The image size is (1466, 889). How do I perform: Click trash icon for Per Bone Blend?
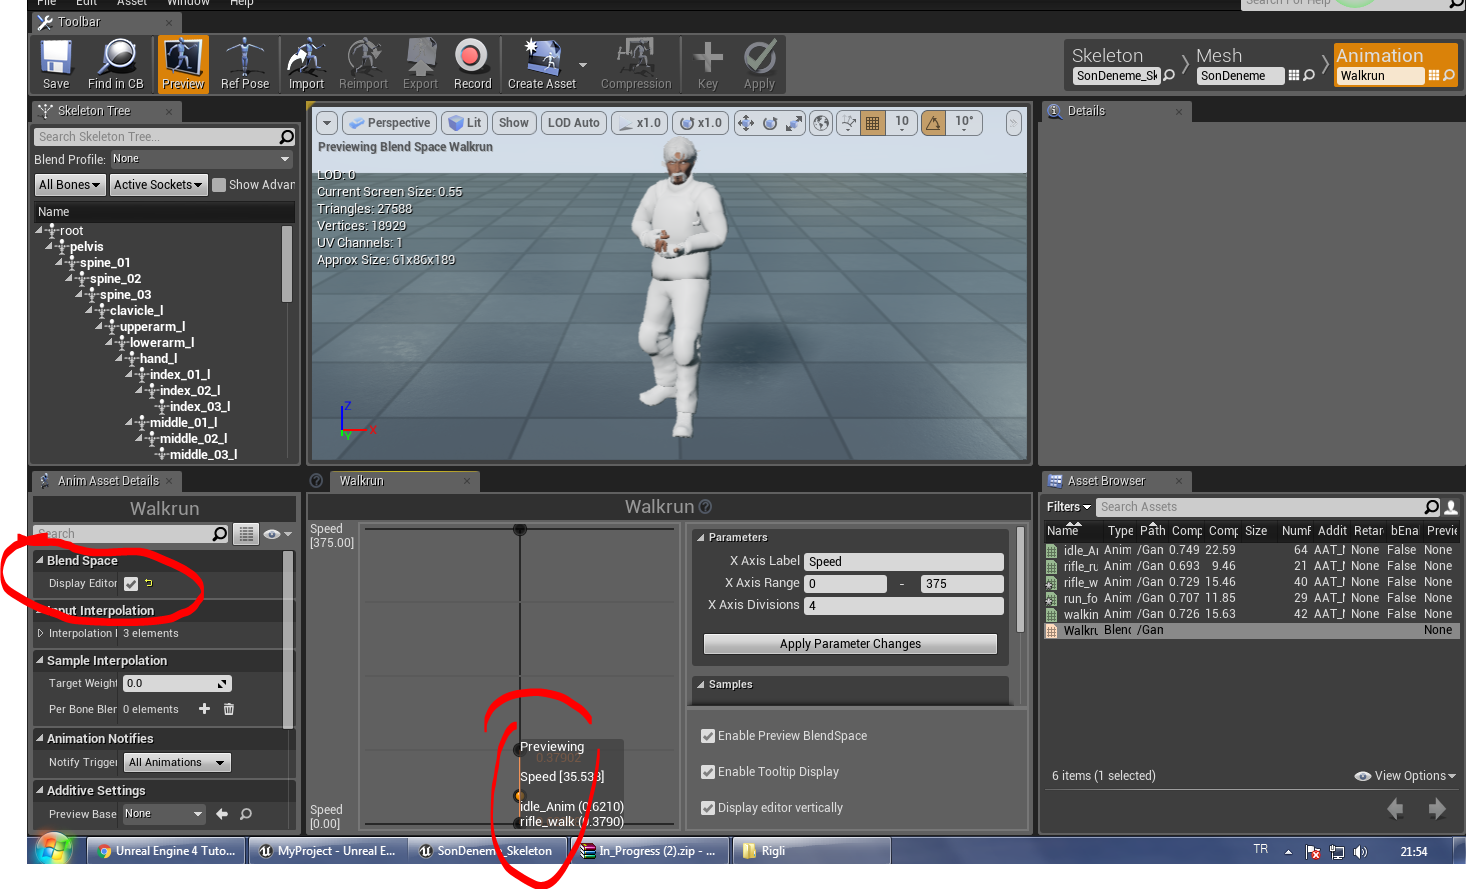click(x=229, y=709)
